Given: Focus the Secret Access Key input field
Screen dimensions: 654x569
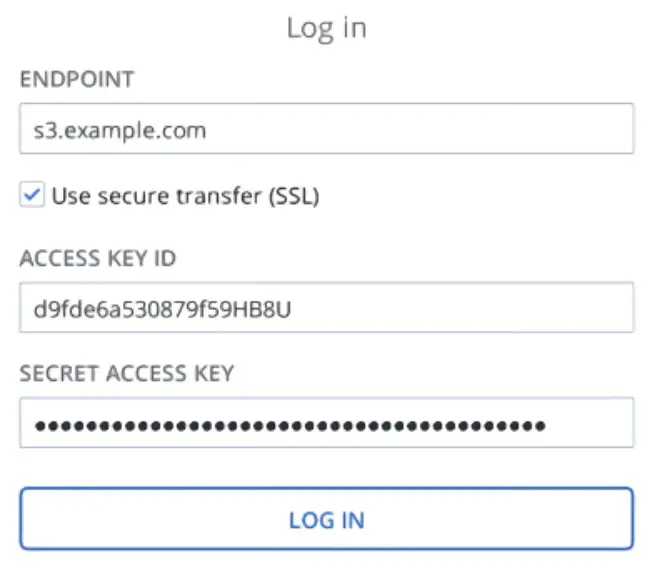Looking at the screenshot, I should (x=326, y=425).
